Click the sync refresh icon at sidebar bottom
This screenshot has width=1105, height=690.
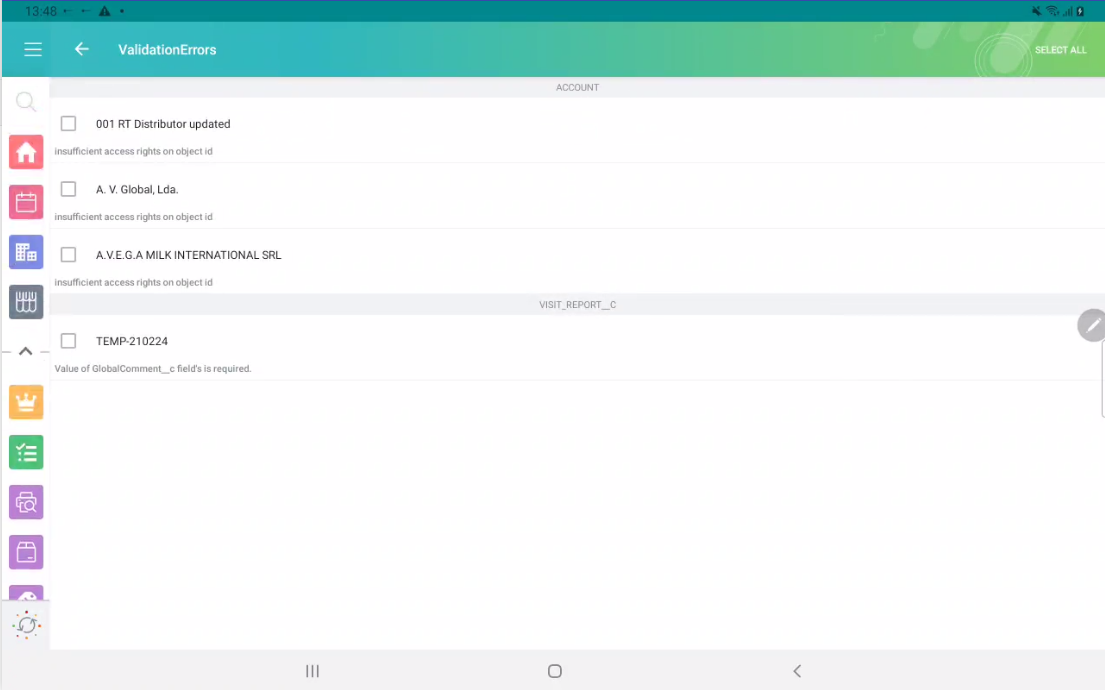(26, 624)
